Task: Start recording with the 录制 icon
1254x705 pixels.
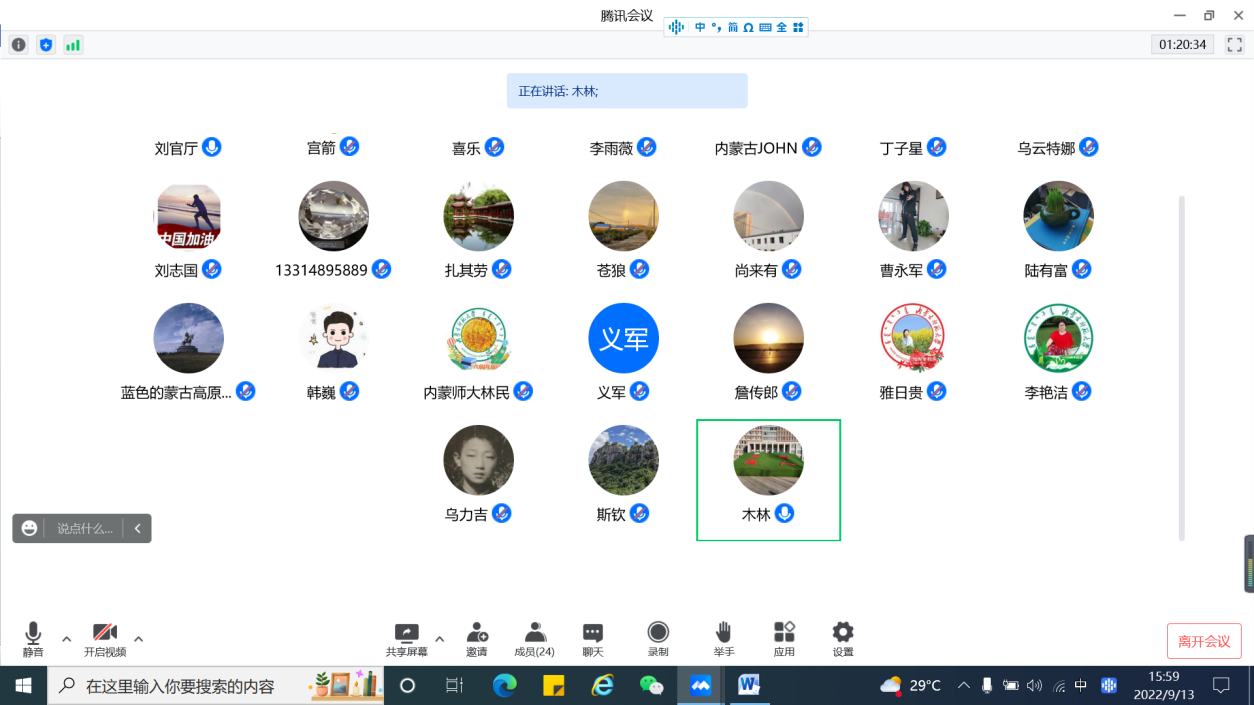Action: pyautogui.click(x=658, y=638)
